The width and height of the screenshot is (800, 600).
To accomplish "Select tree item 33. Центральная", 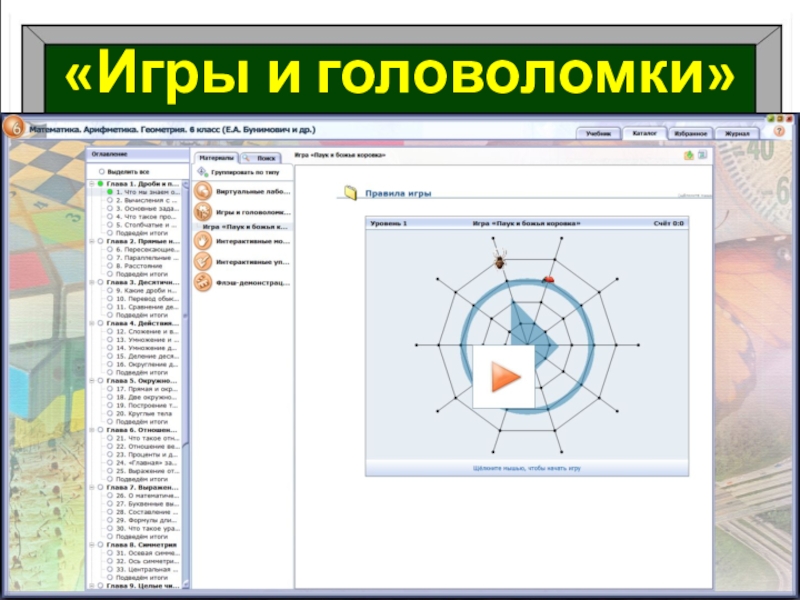I will point(147,569).
